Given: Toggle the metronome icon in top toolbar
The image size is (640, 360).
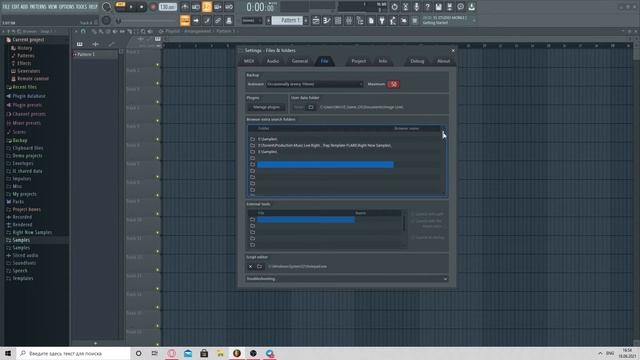Looking at the screenshot, I should 185,7.
